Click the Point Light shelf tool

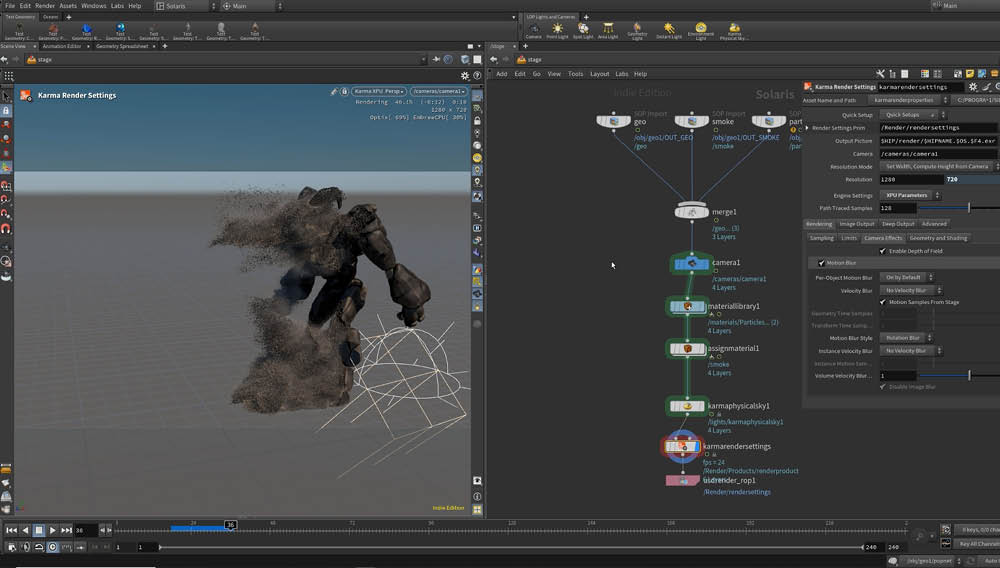click(x=558, y=30)
